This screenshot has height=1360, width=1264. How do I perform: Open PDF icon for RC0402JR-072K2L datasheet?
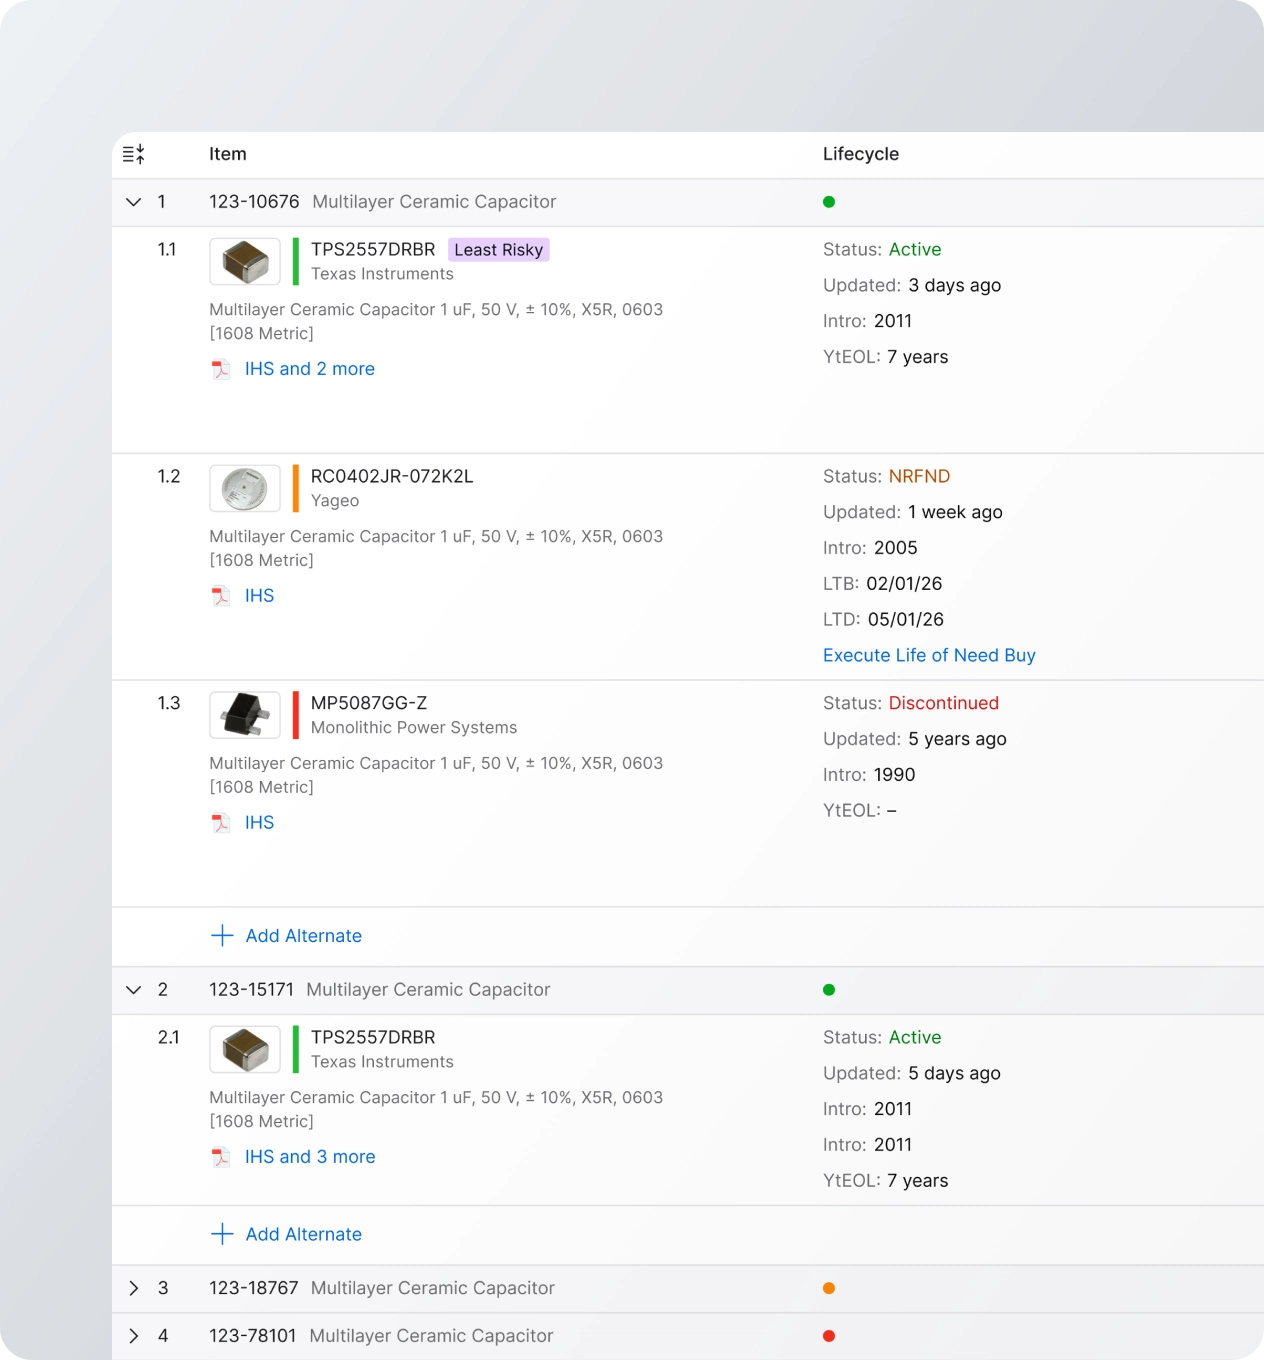(221, 596)
